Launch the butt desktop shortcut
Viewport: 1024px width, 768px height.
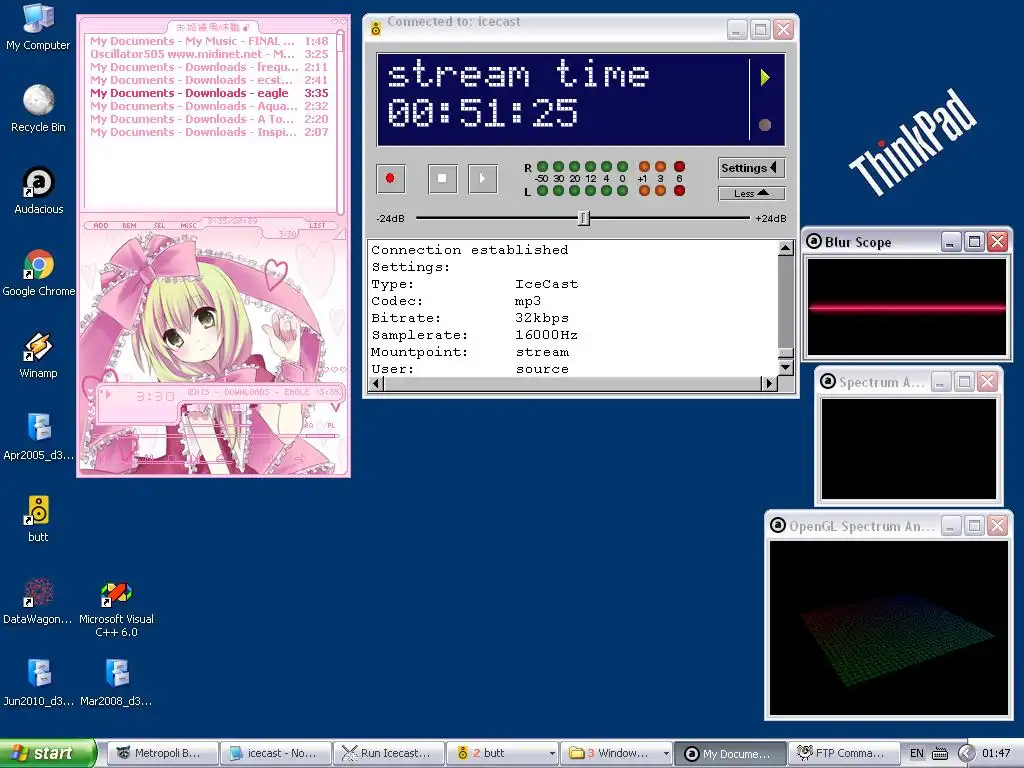point(38,519)
